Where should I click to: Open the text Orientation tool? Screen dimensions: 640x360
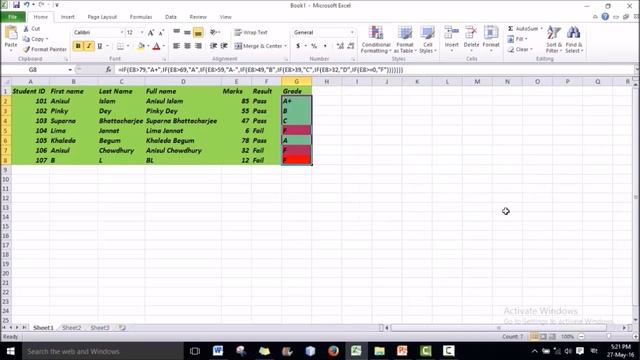coord(214,32)
